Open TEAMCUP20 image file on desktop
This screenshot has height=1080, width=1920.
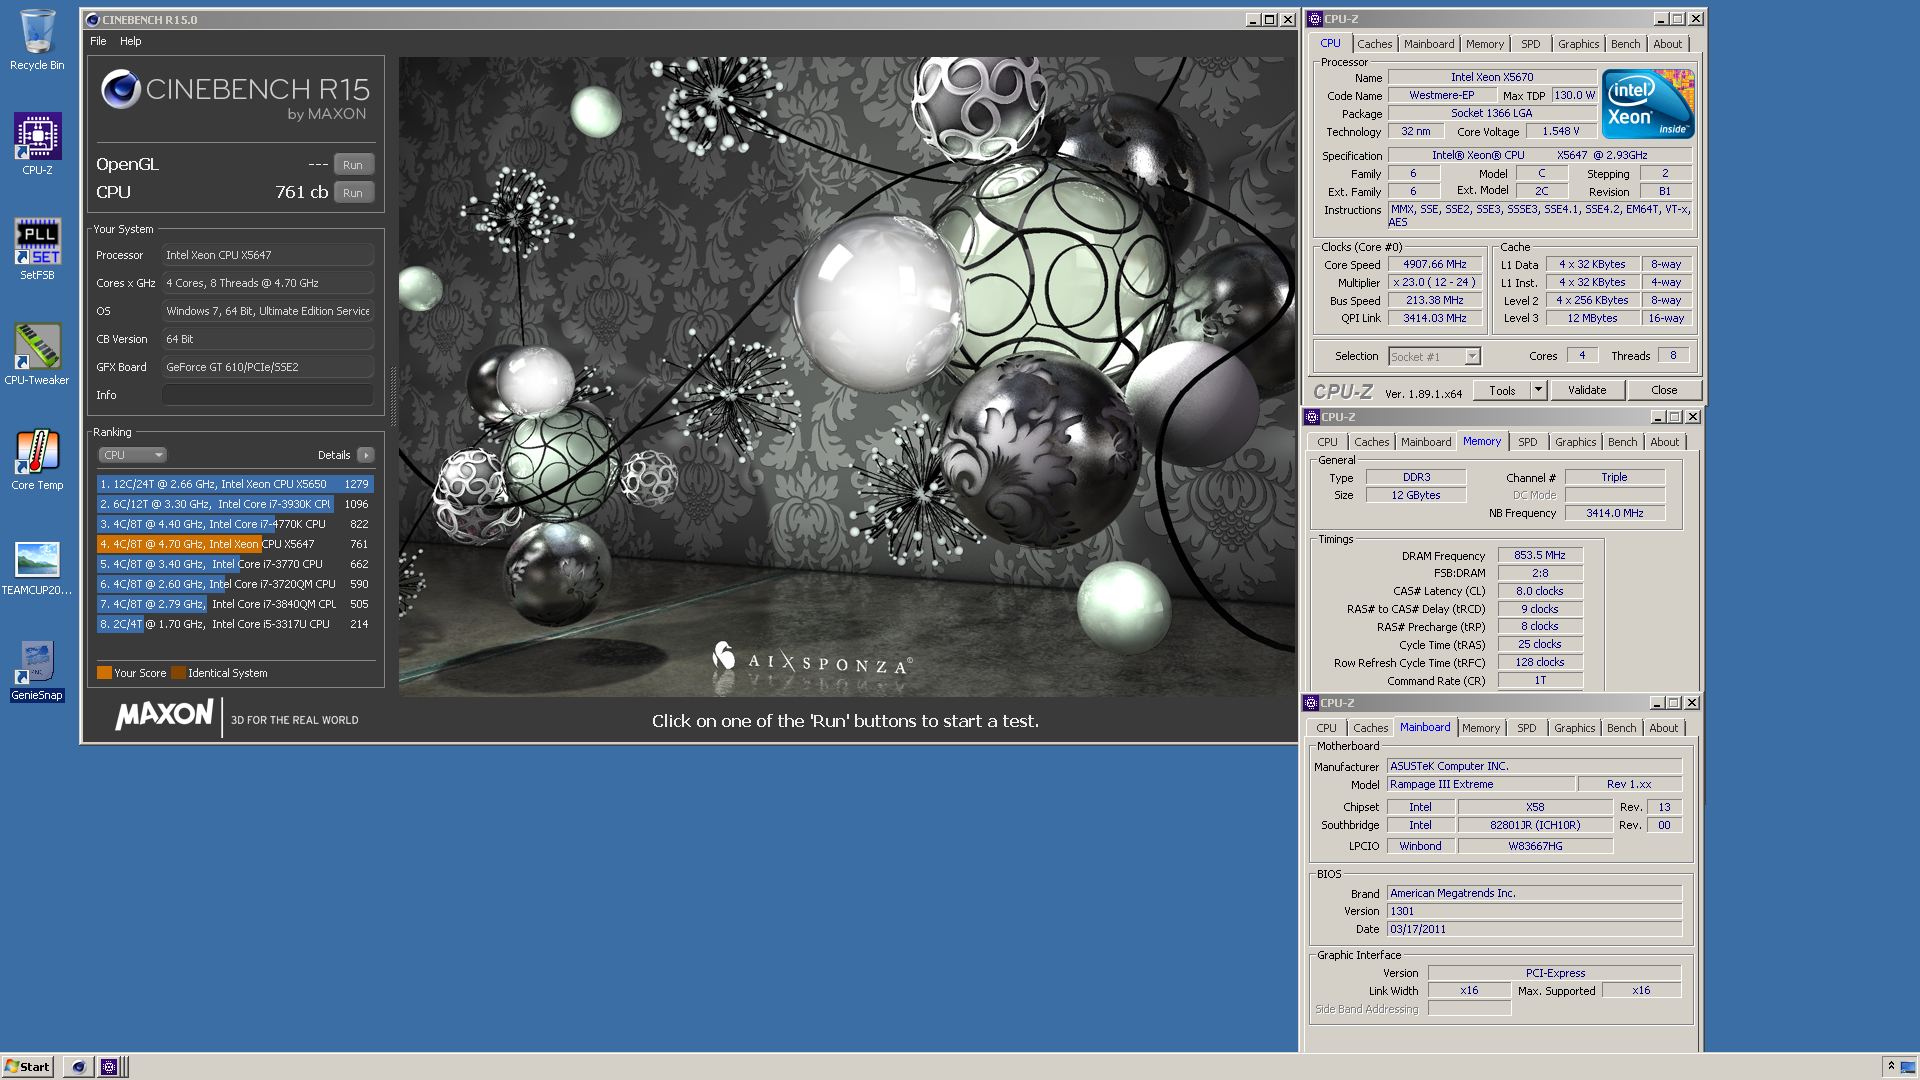(37, 568)
